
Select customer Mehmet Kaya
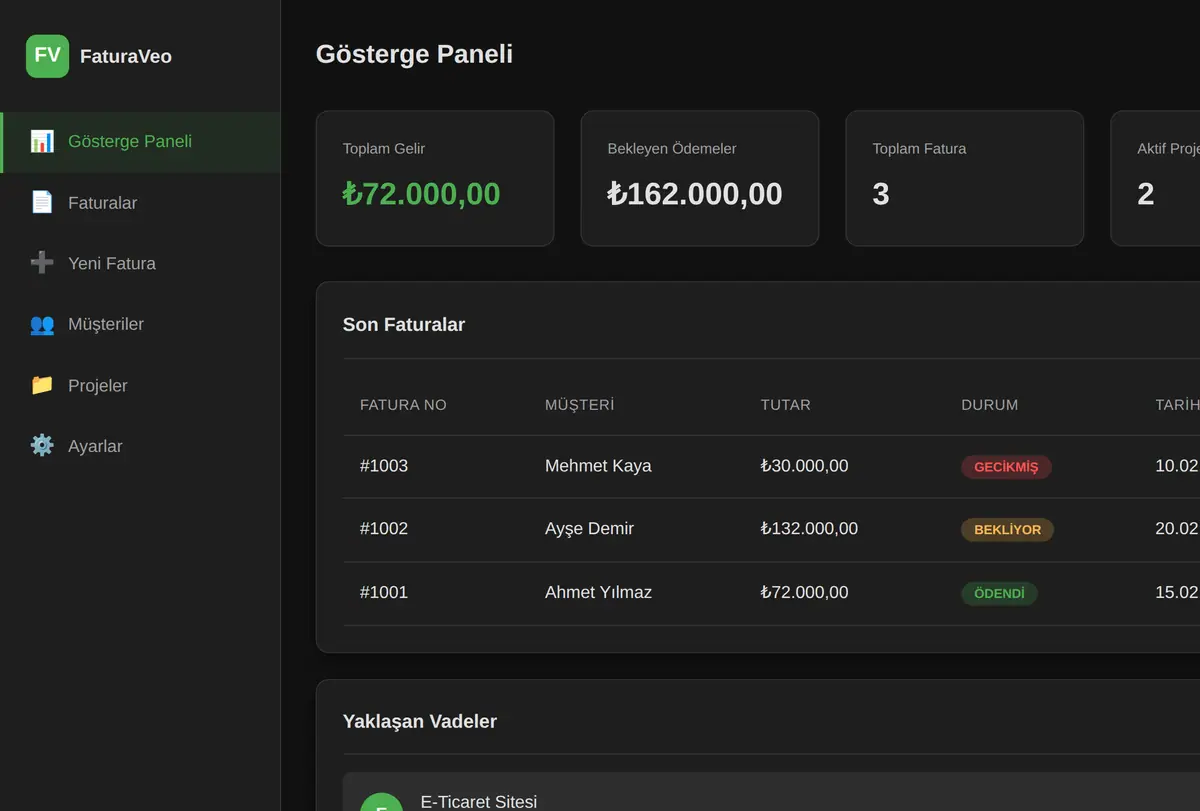pos(598,466)
